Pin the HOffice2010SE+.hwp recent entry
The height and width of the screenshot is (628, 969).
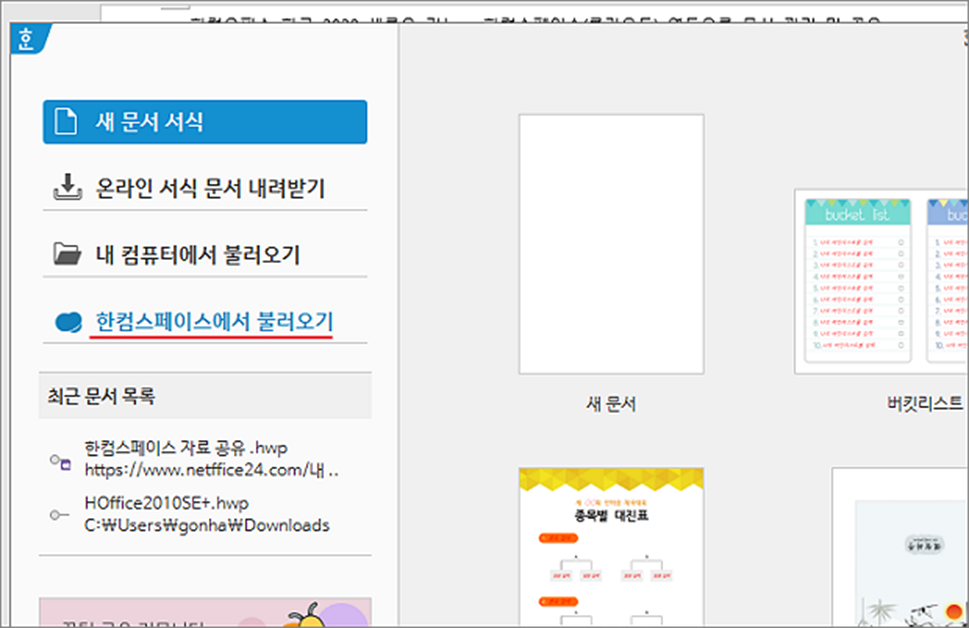(59, 515)
